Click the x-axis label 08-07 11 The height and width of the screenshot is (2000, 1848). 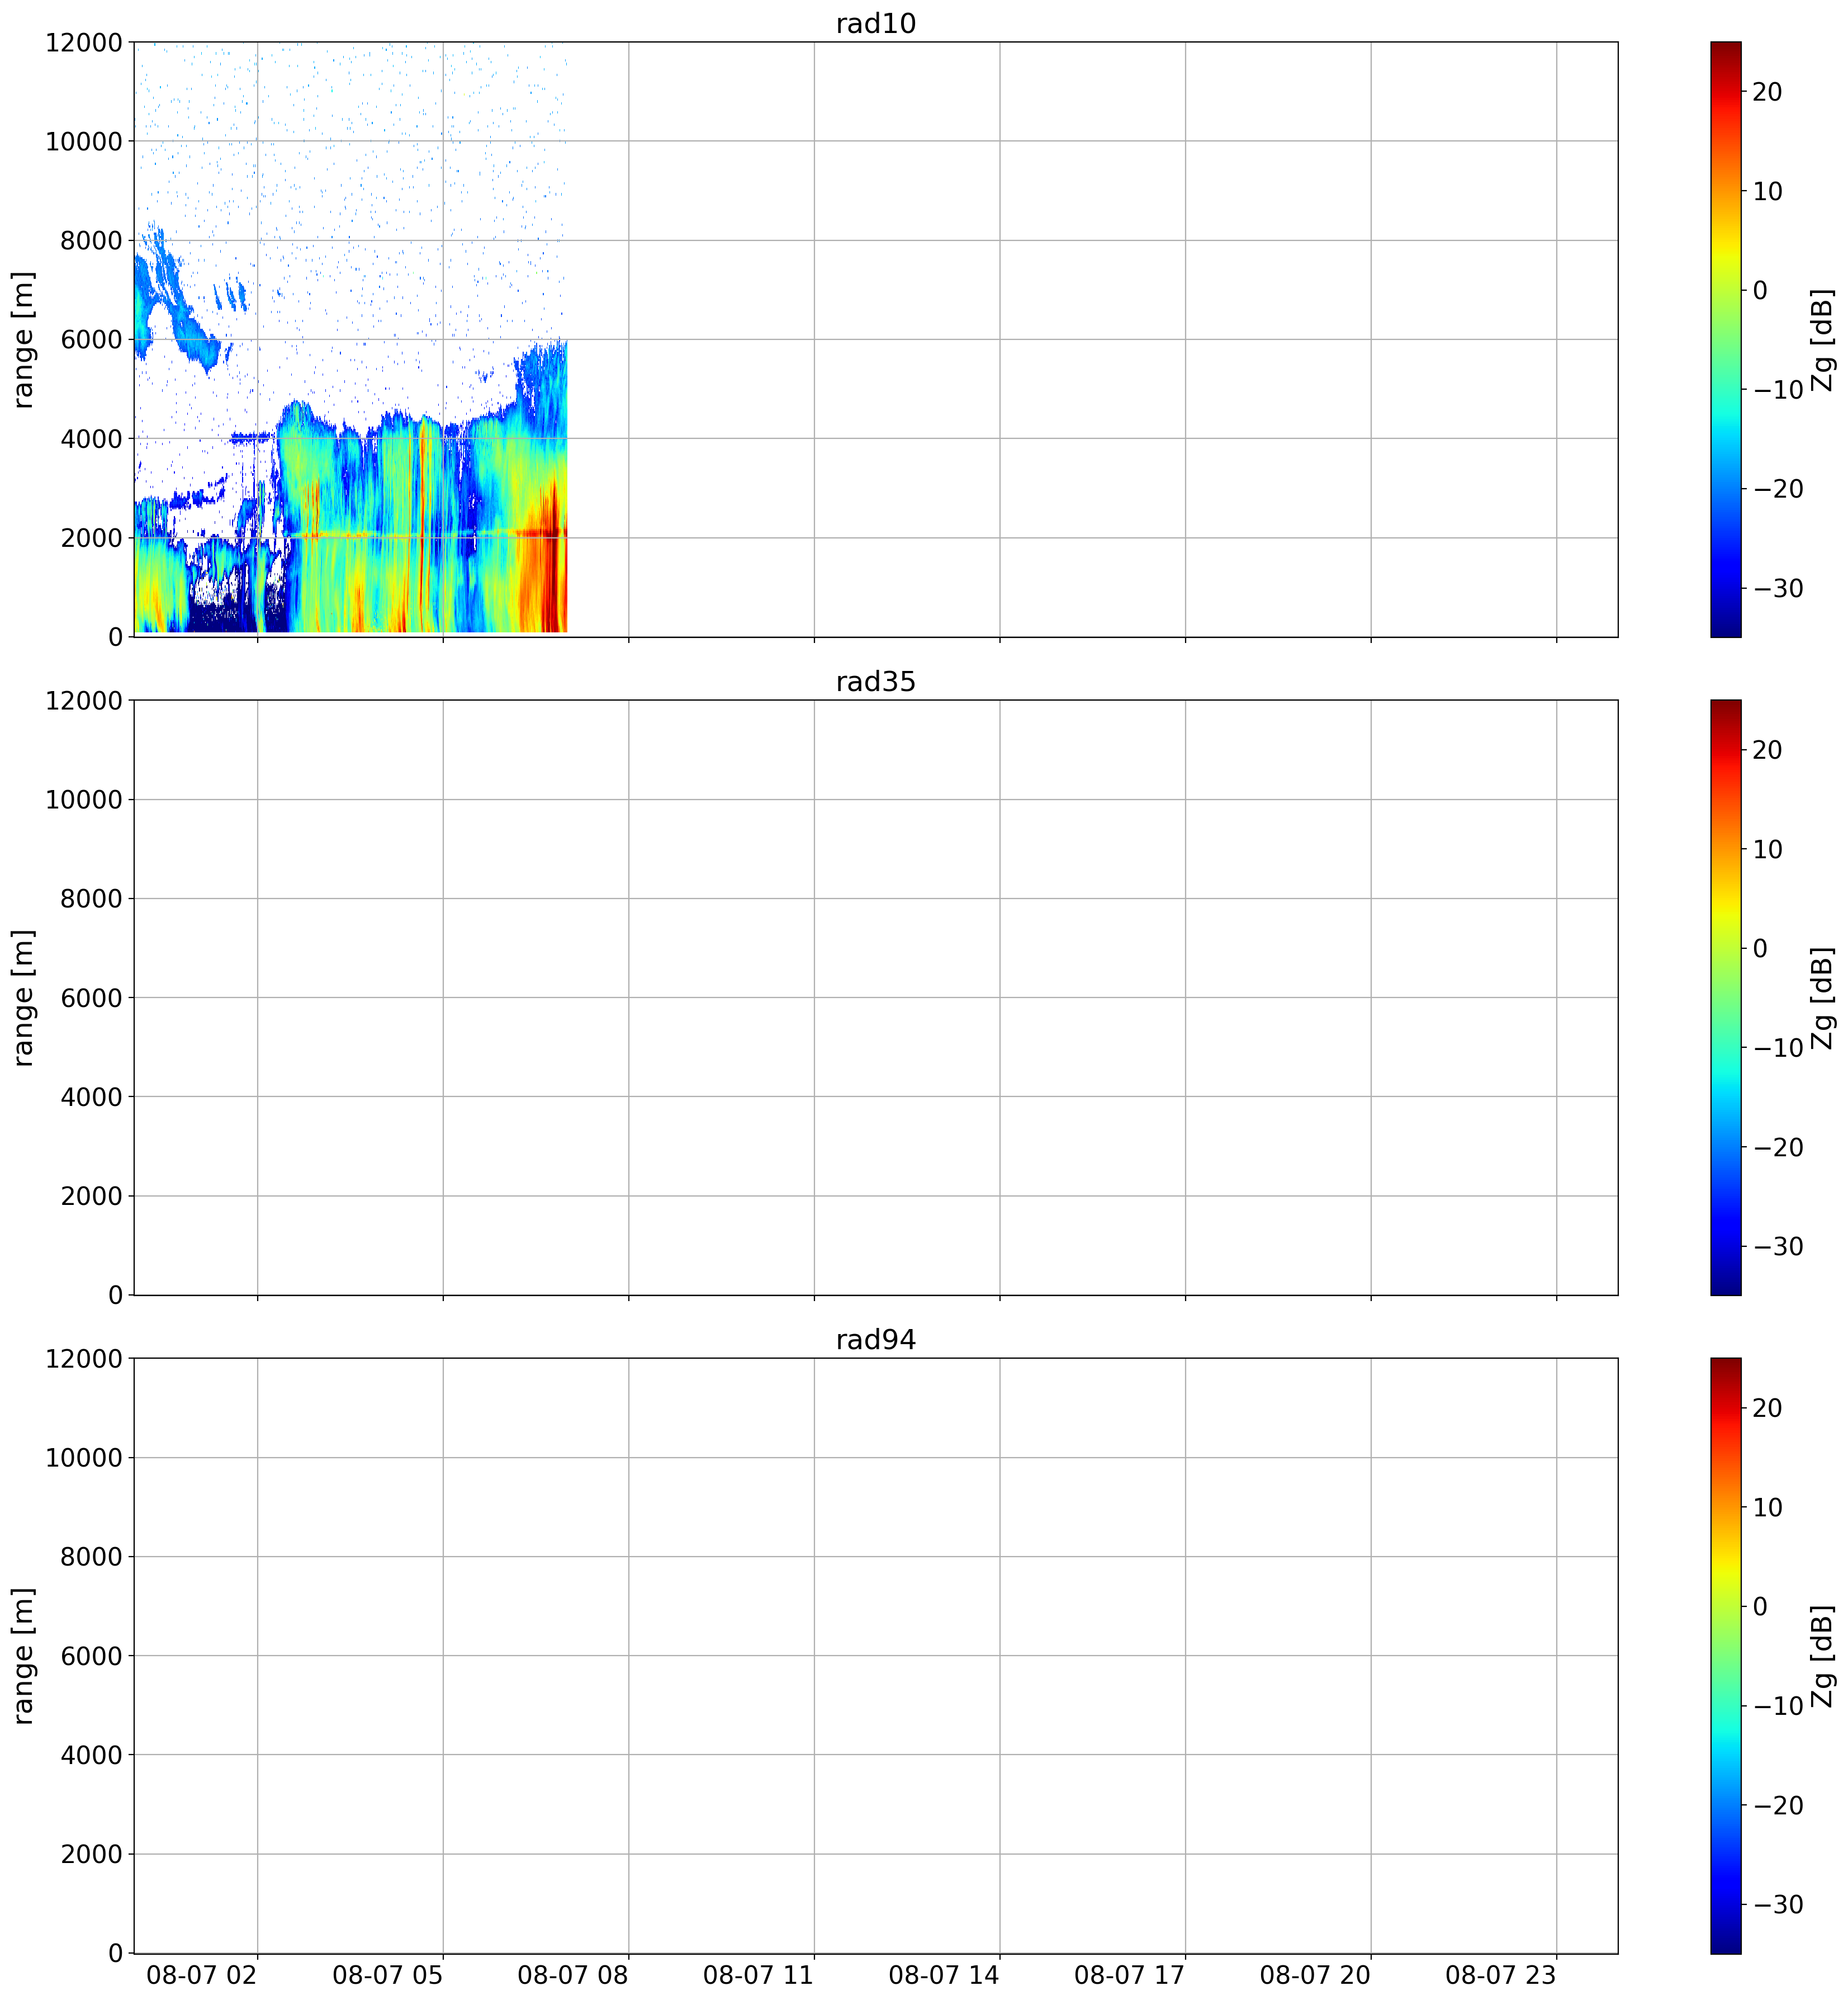click(x=758, y=1975)
